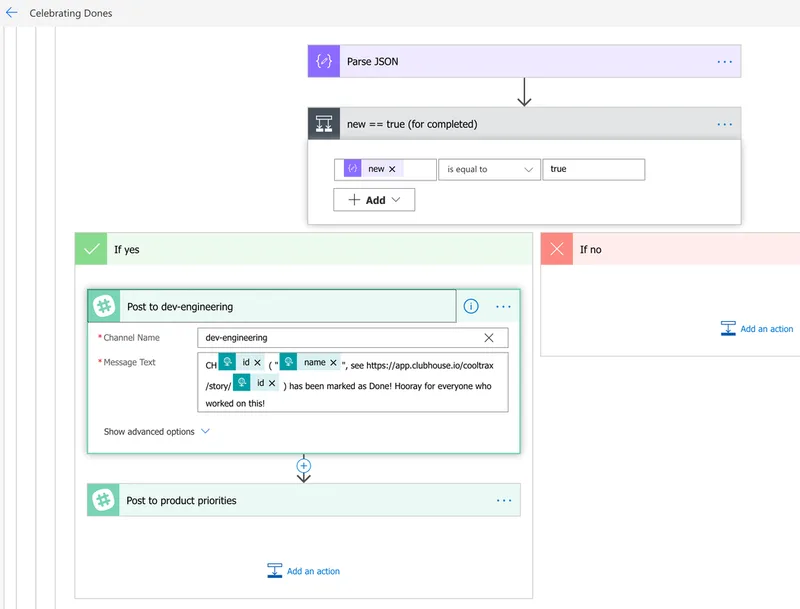Click the Parse JSON action icon
The width and height of the screenshot is (800, 609).
pyautogui.click(x=324, y=61)
